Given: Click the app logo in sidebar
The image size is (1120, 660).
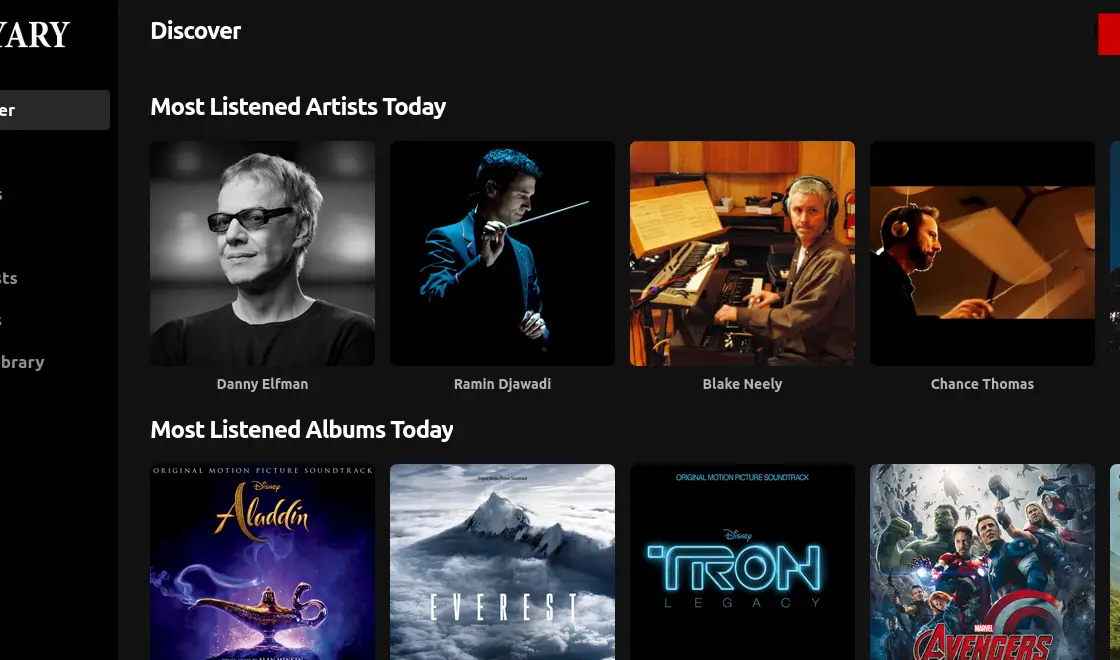Looking at the screenshot, I should point(34,34).
